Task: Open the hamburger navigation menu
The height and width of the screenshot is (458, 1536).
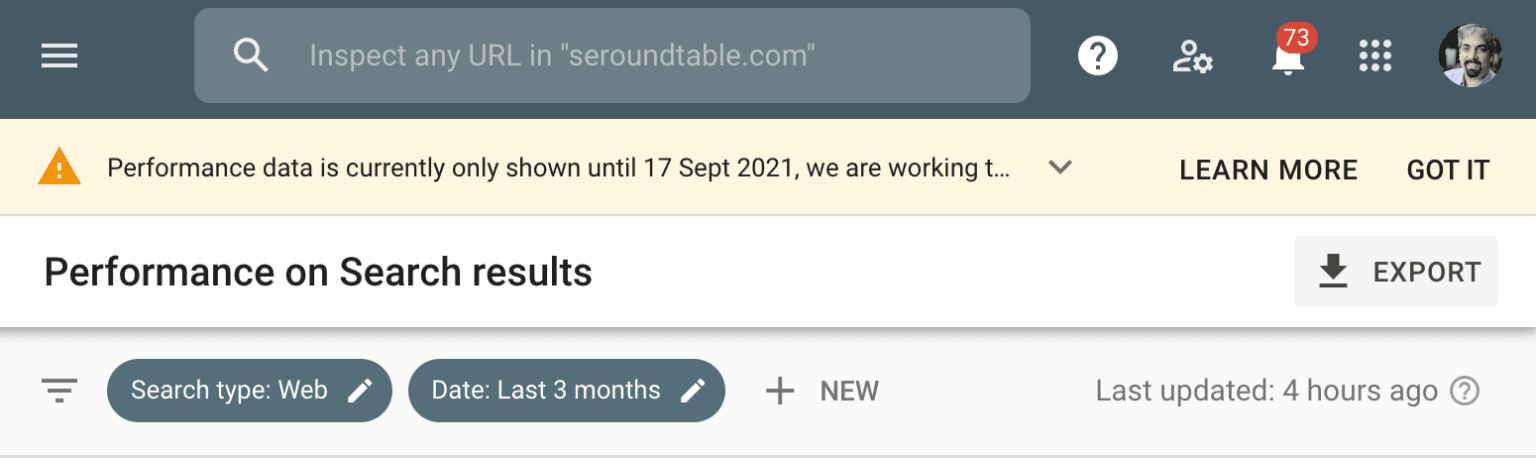Action: pyautogui.click(x=59, y=56)
